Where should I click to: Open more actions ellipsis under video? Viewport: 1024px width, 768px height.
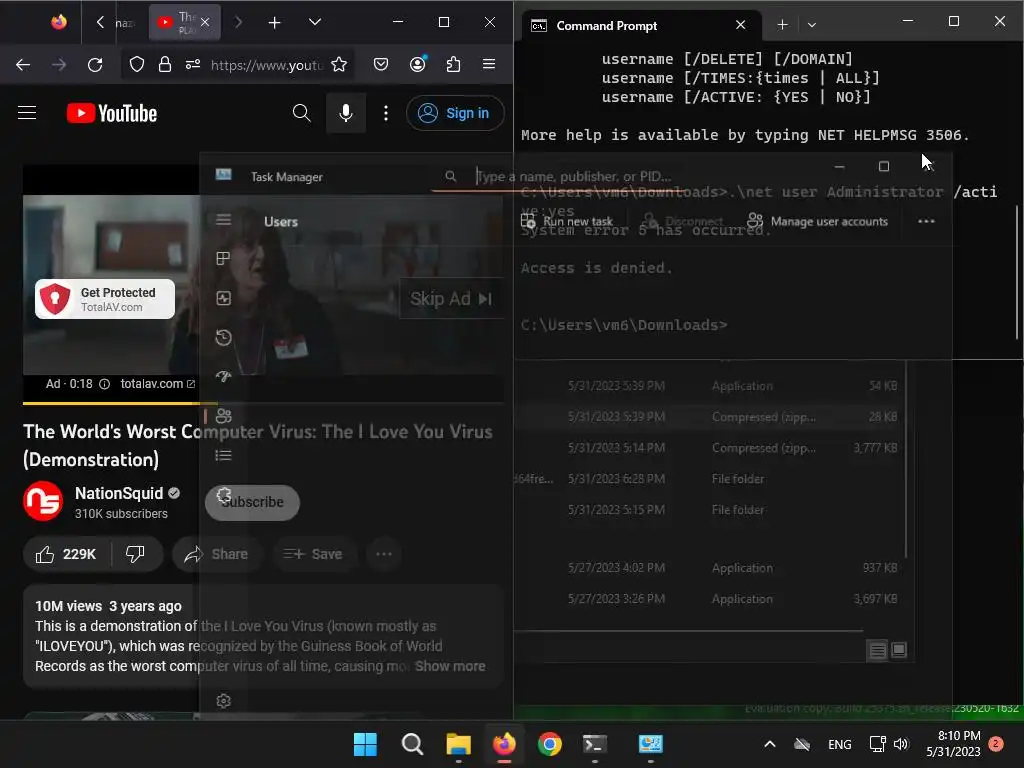[384, 554]
